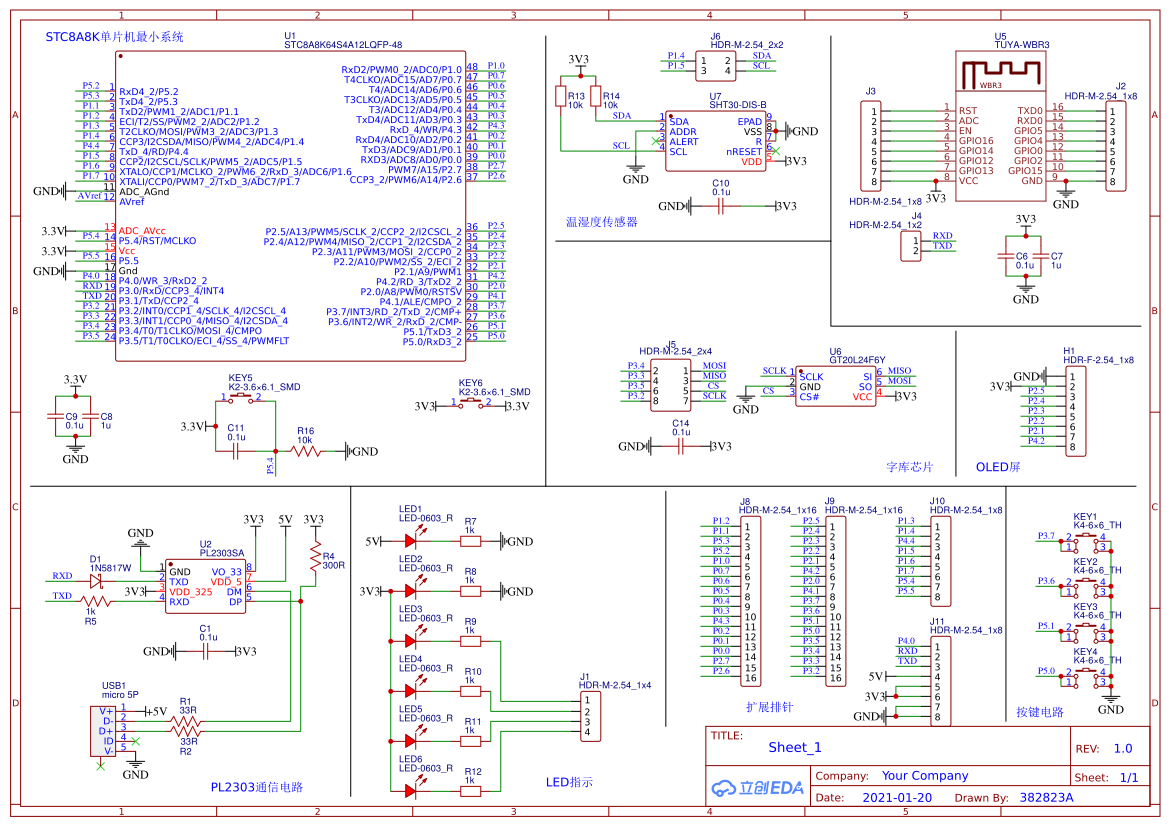Click the Your Company field
This screenshot has height=827, width=1170.
[924, 775]
